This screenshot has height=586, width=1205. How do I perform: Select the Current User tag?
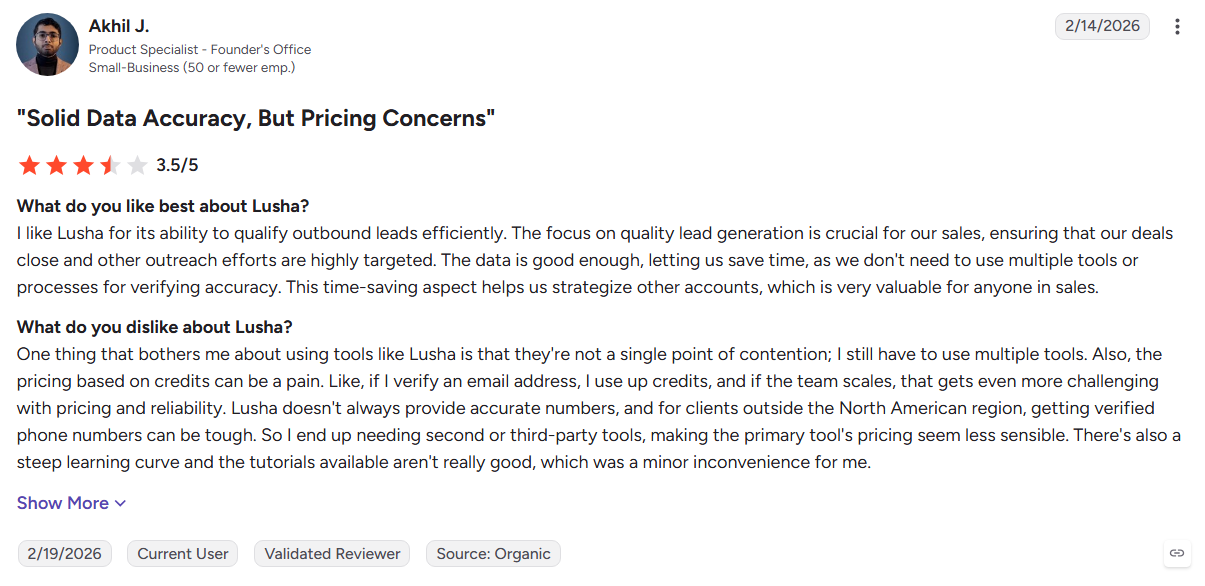coord(183,554)
